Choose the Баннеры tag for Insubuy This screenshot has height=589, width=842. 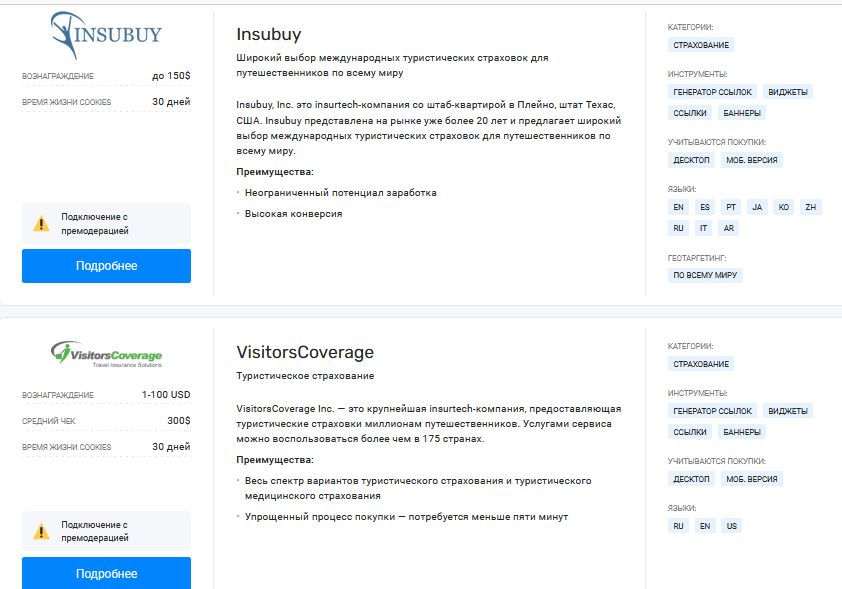click(742, 113)
